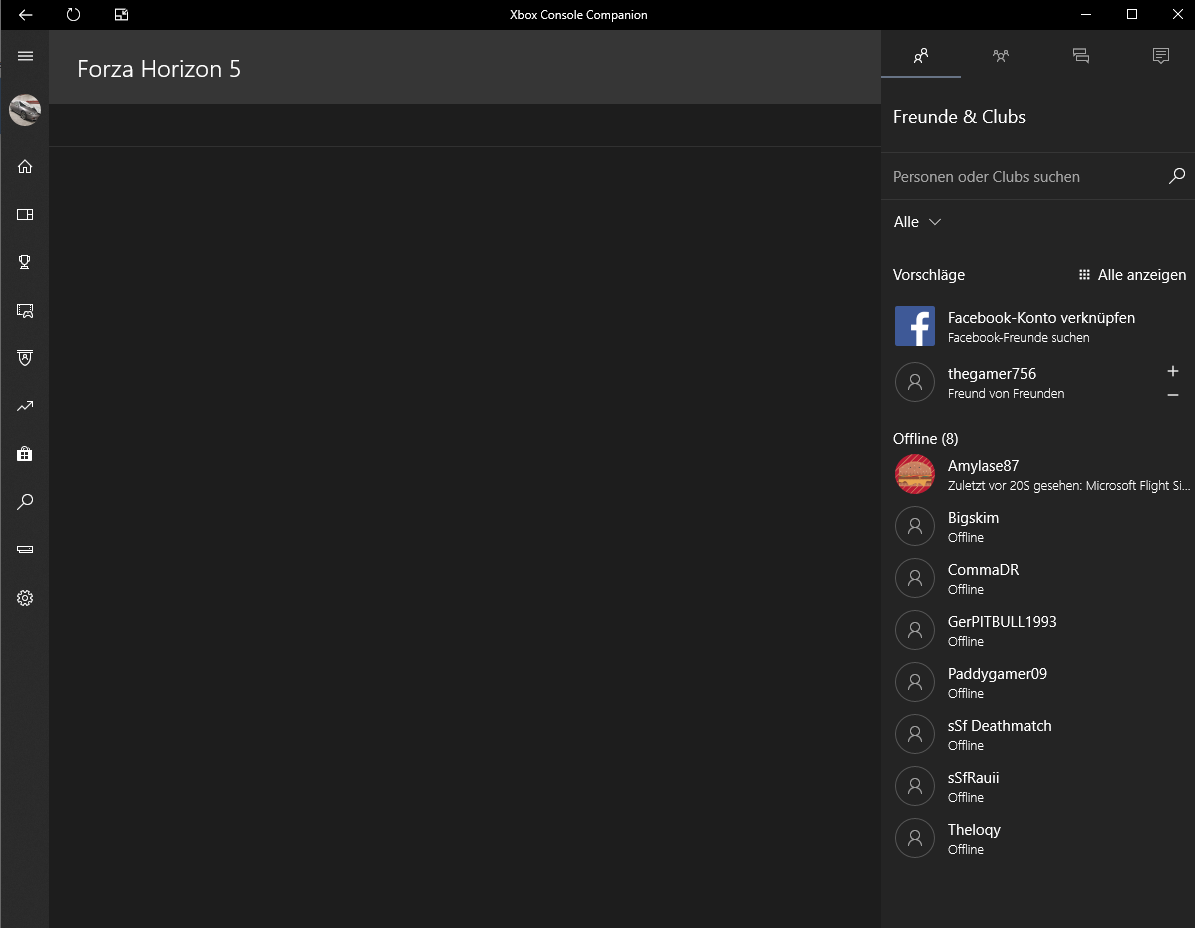Open Clubs shield icon in sidebar

point(25,358)
